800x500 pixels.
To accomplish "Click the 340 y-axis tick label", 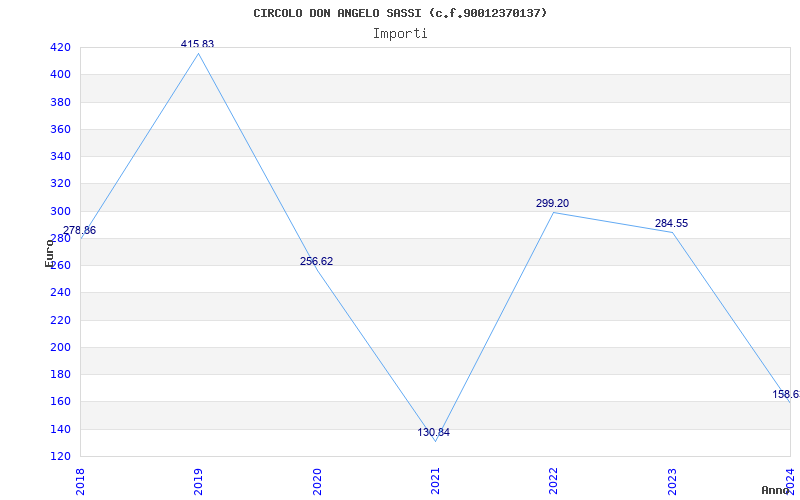I will coord(60,157).
